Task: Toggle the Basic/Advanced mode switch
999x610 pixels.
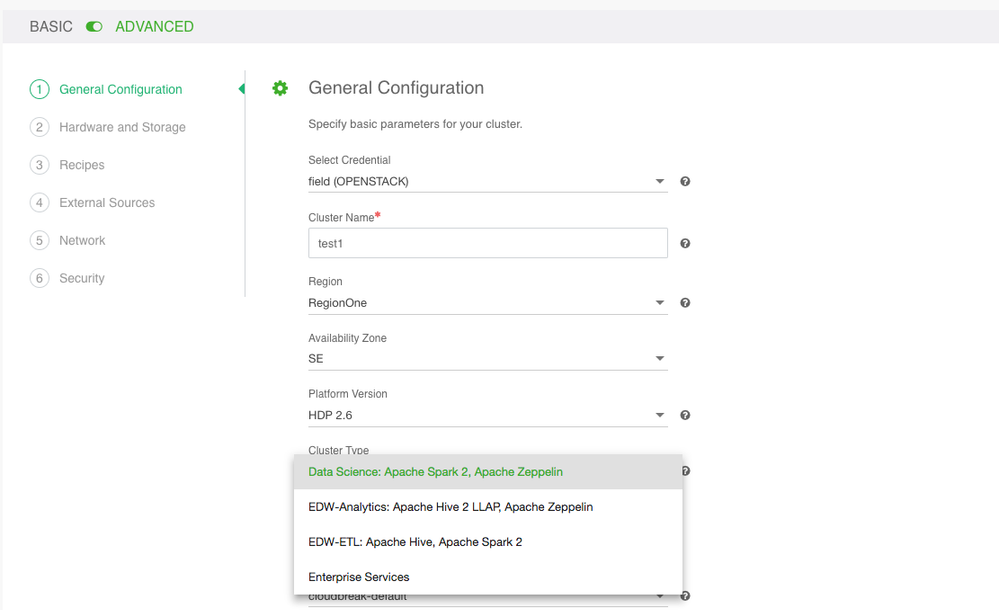Action: [94, 27]
